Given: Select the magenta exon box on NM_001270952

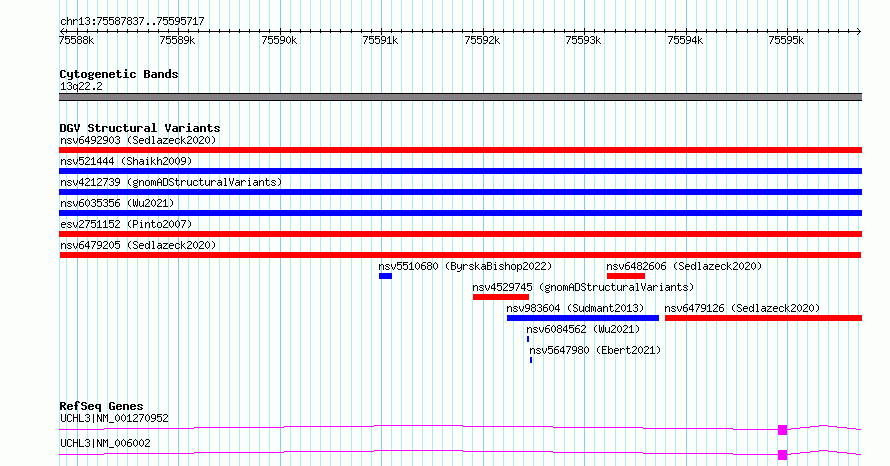Looking at the screenshot, I should (782, 430).
